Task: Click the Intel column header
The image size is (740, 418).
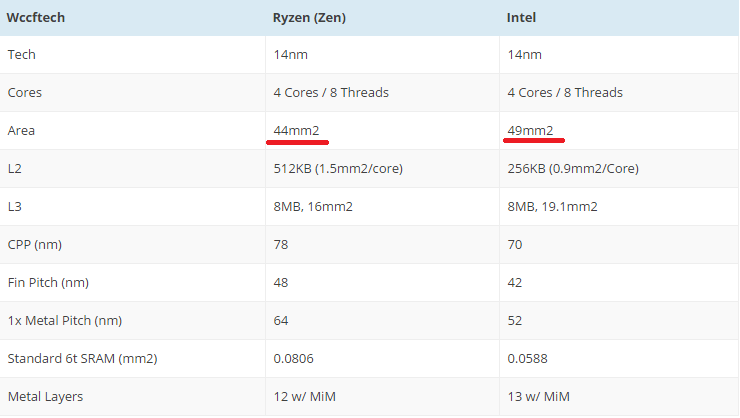Action: 521,17
